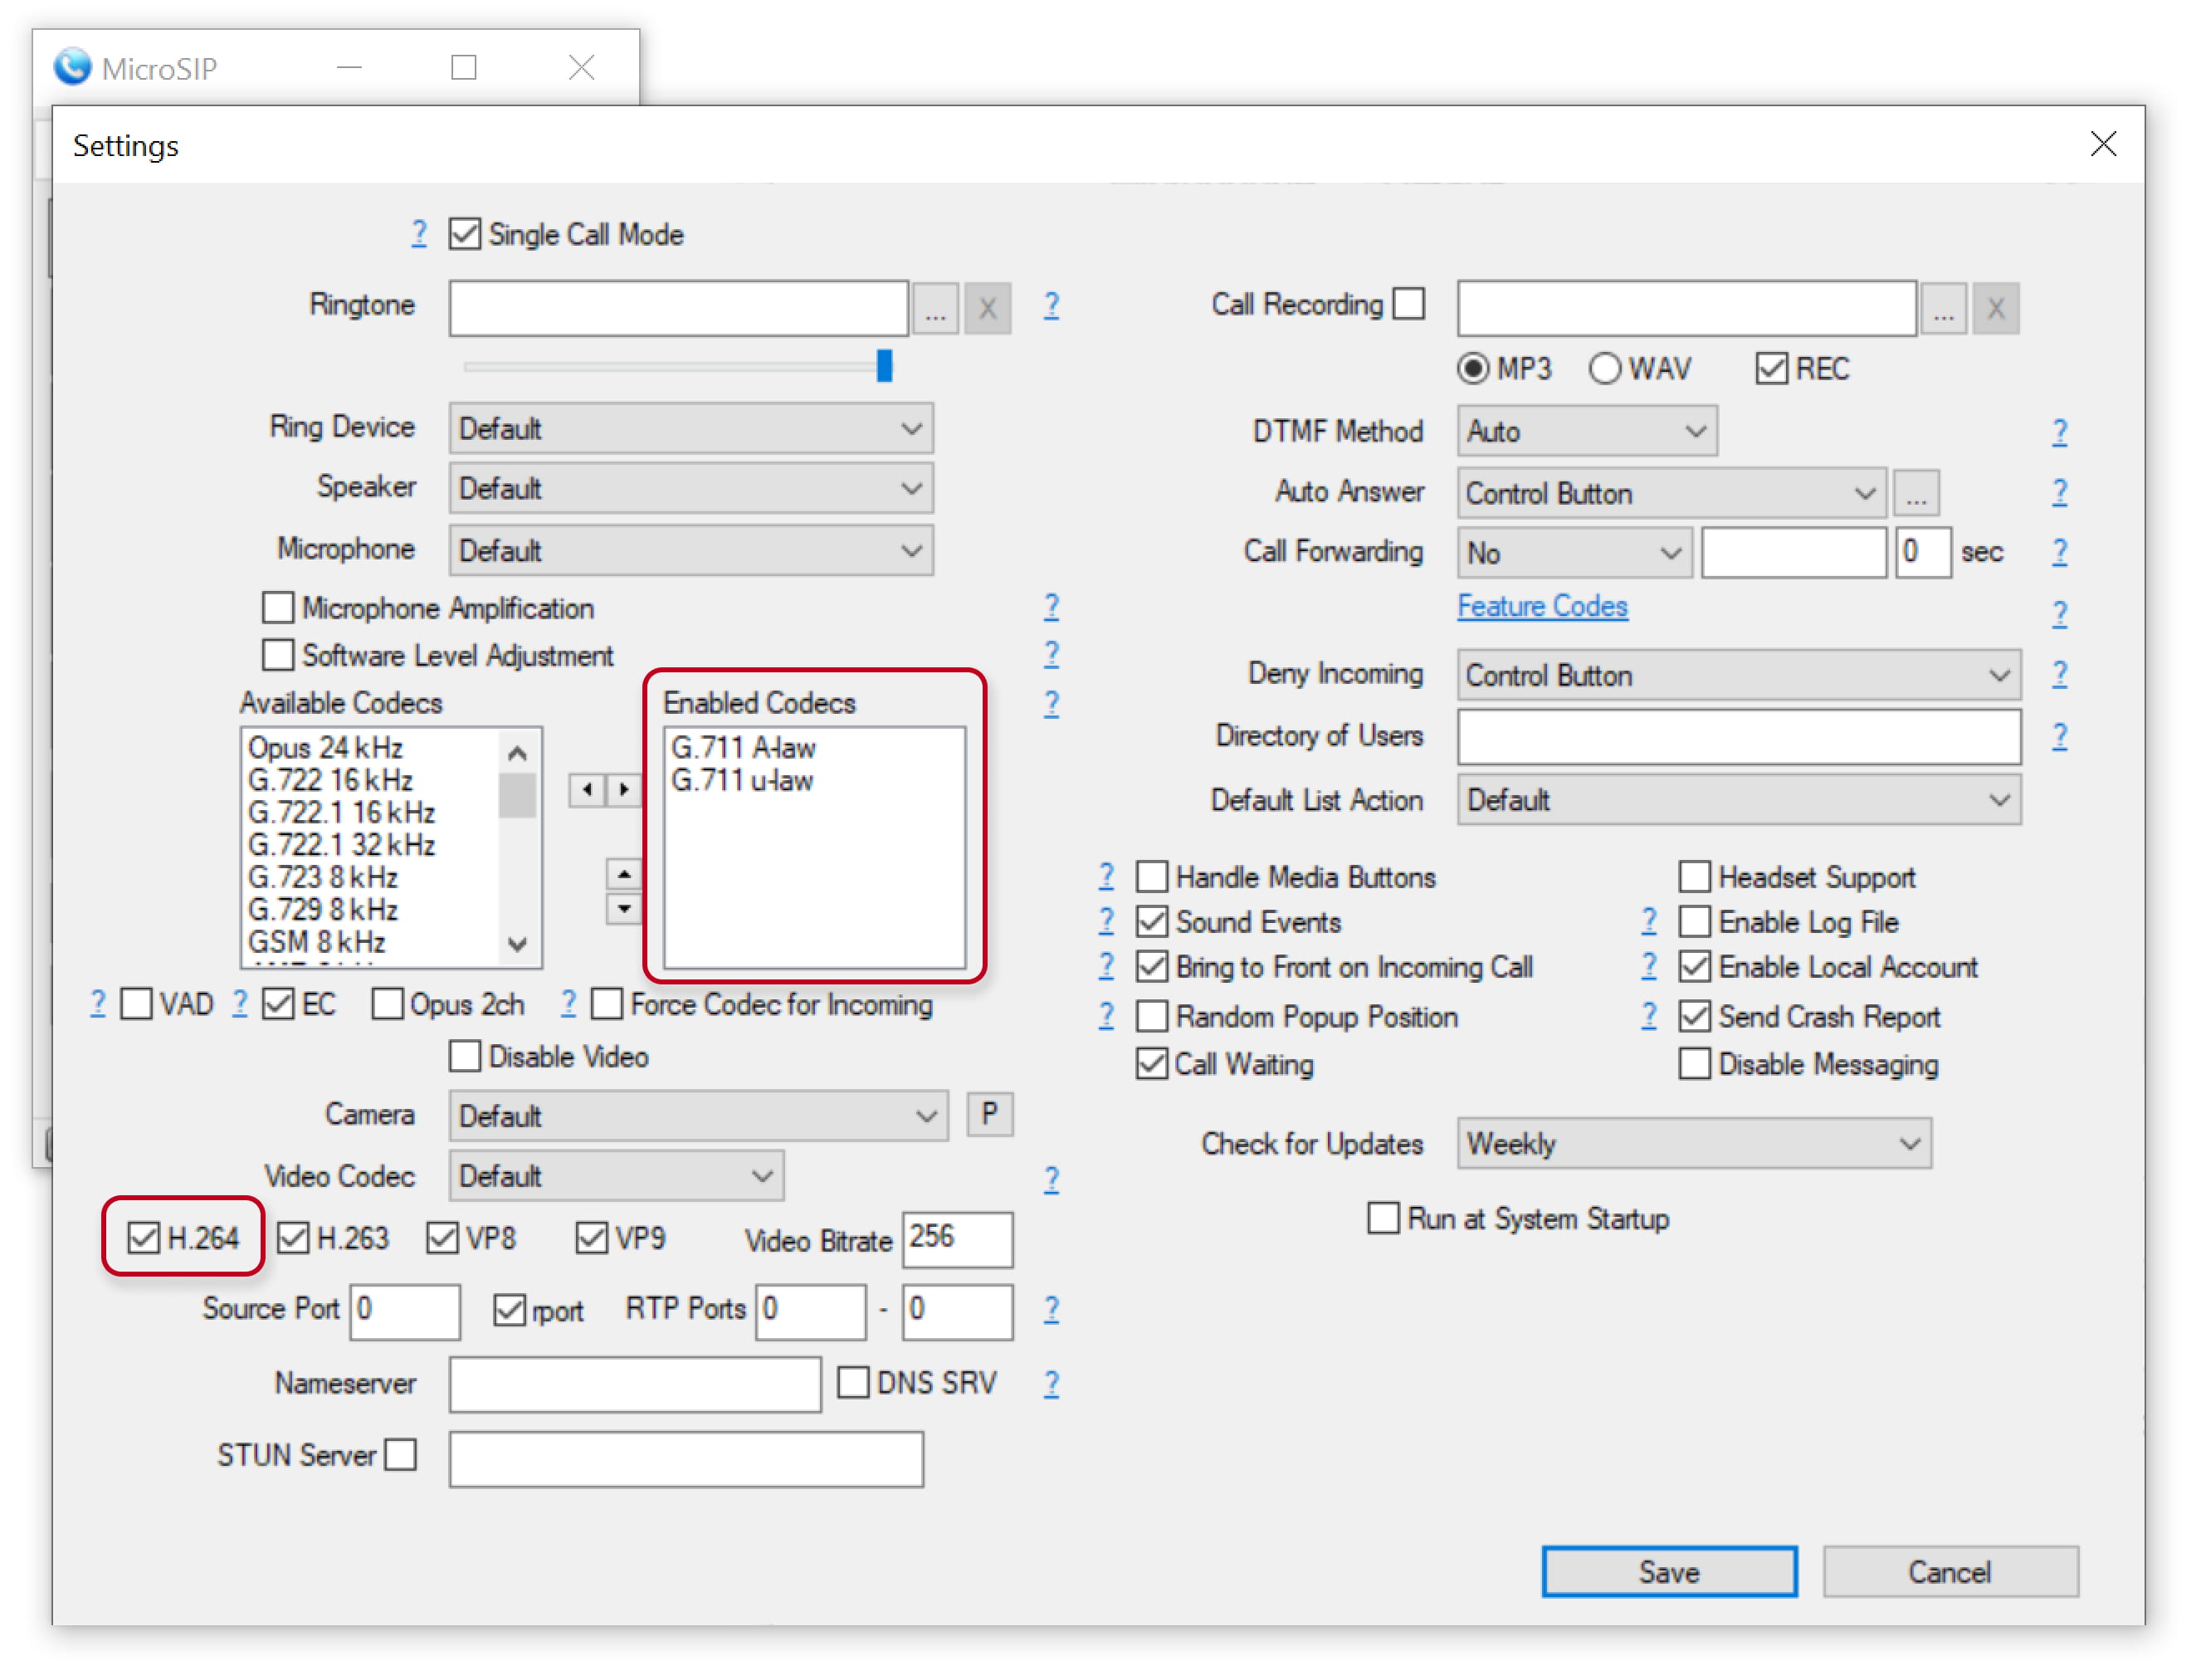Expand the Deny Incoming dropdown

click(1739, 675)
